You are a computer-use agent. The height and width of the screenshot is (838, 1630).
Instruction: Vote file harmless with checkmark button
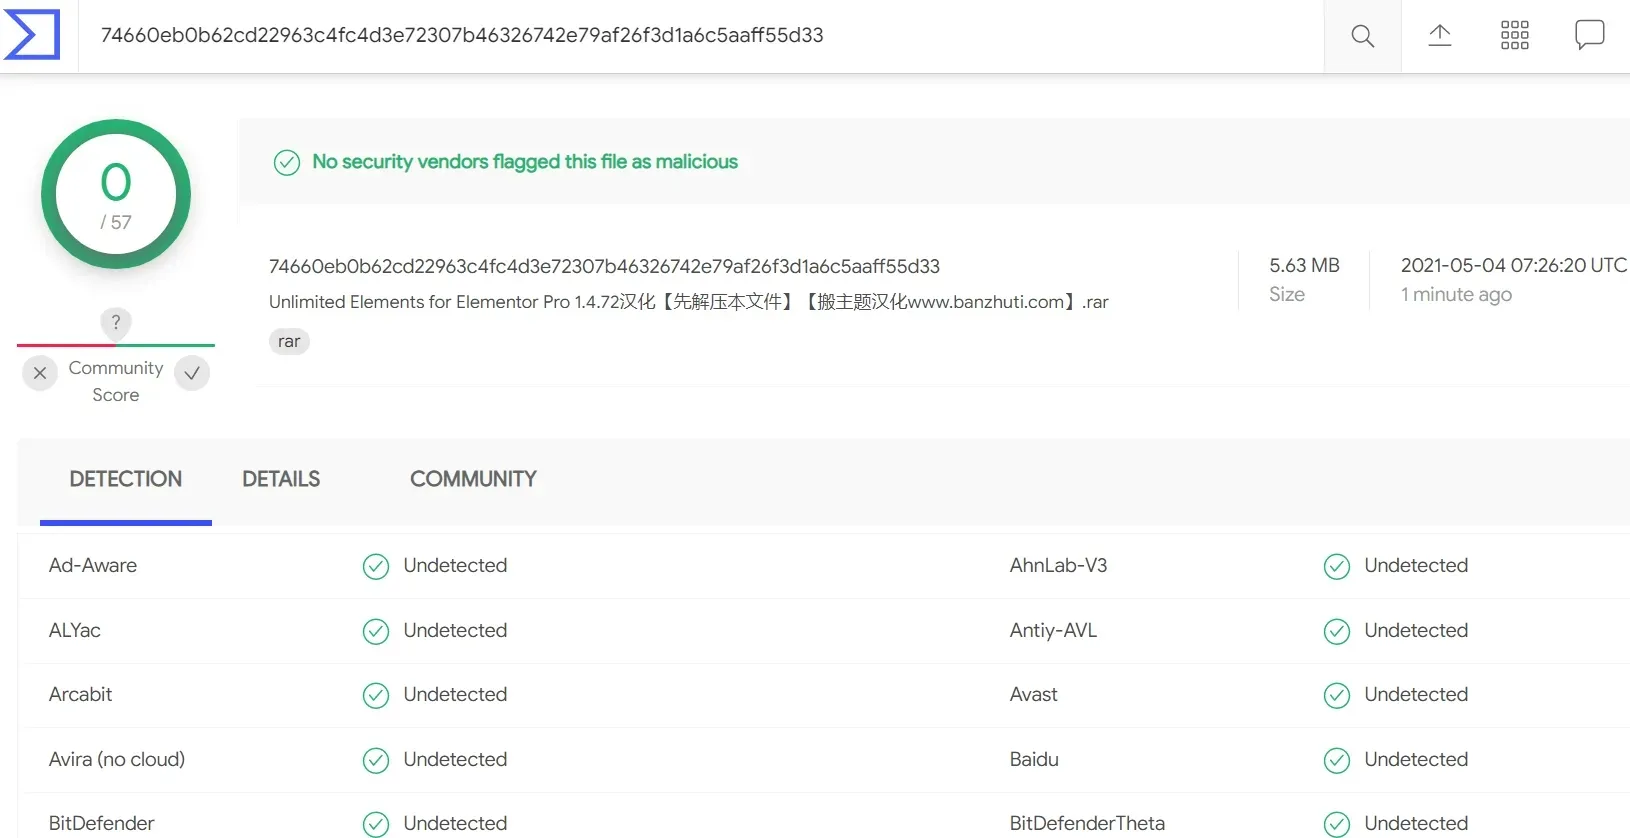coord(192,373)
